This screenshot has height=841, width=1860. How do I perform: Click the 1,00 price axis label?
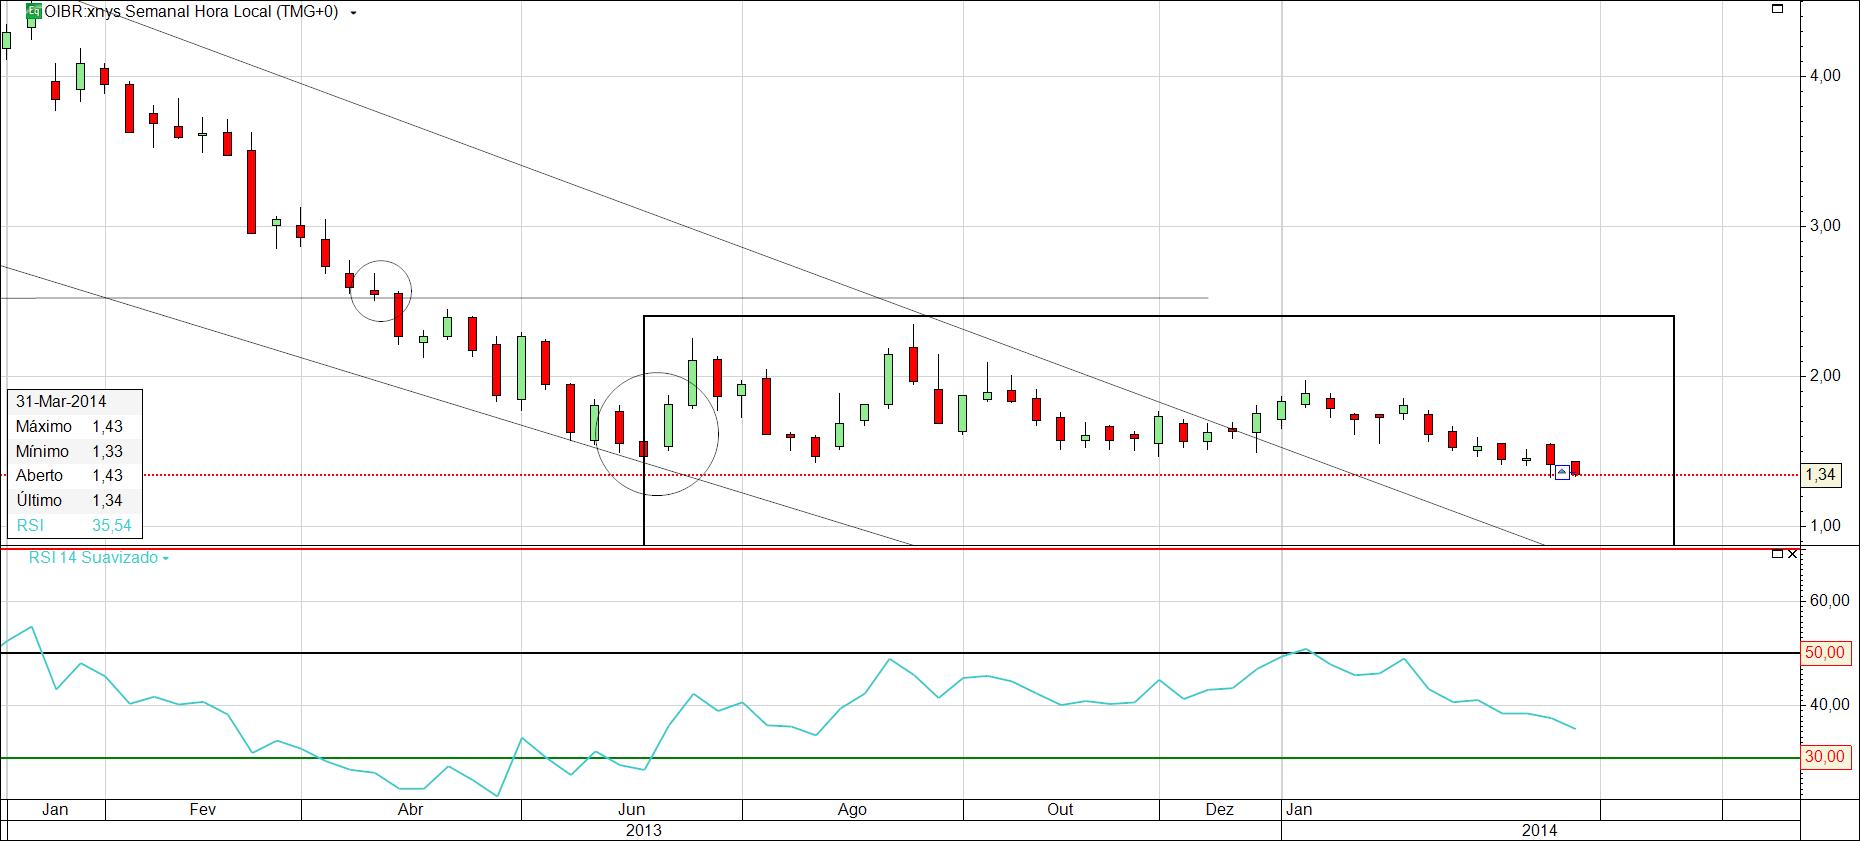1824,526
